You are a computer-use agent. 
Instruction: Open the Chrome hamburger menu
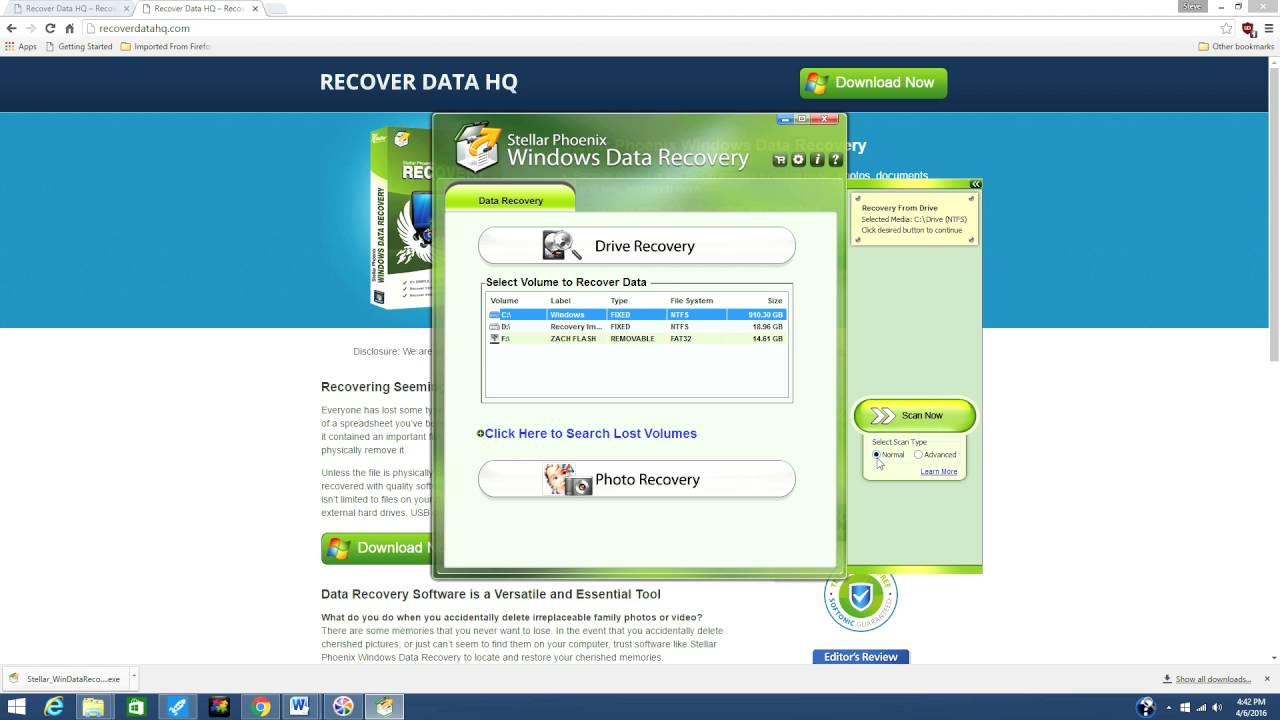point(1269,28)
